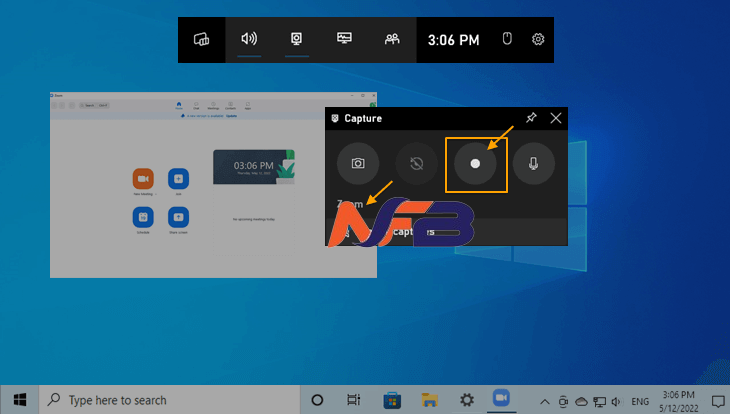
Task: Click the Join button in Zoom
Action: point(178,179)
